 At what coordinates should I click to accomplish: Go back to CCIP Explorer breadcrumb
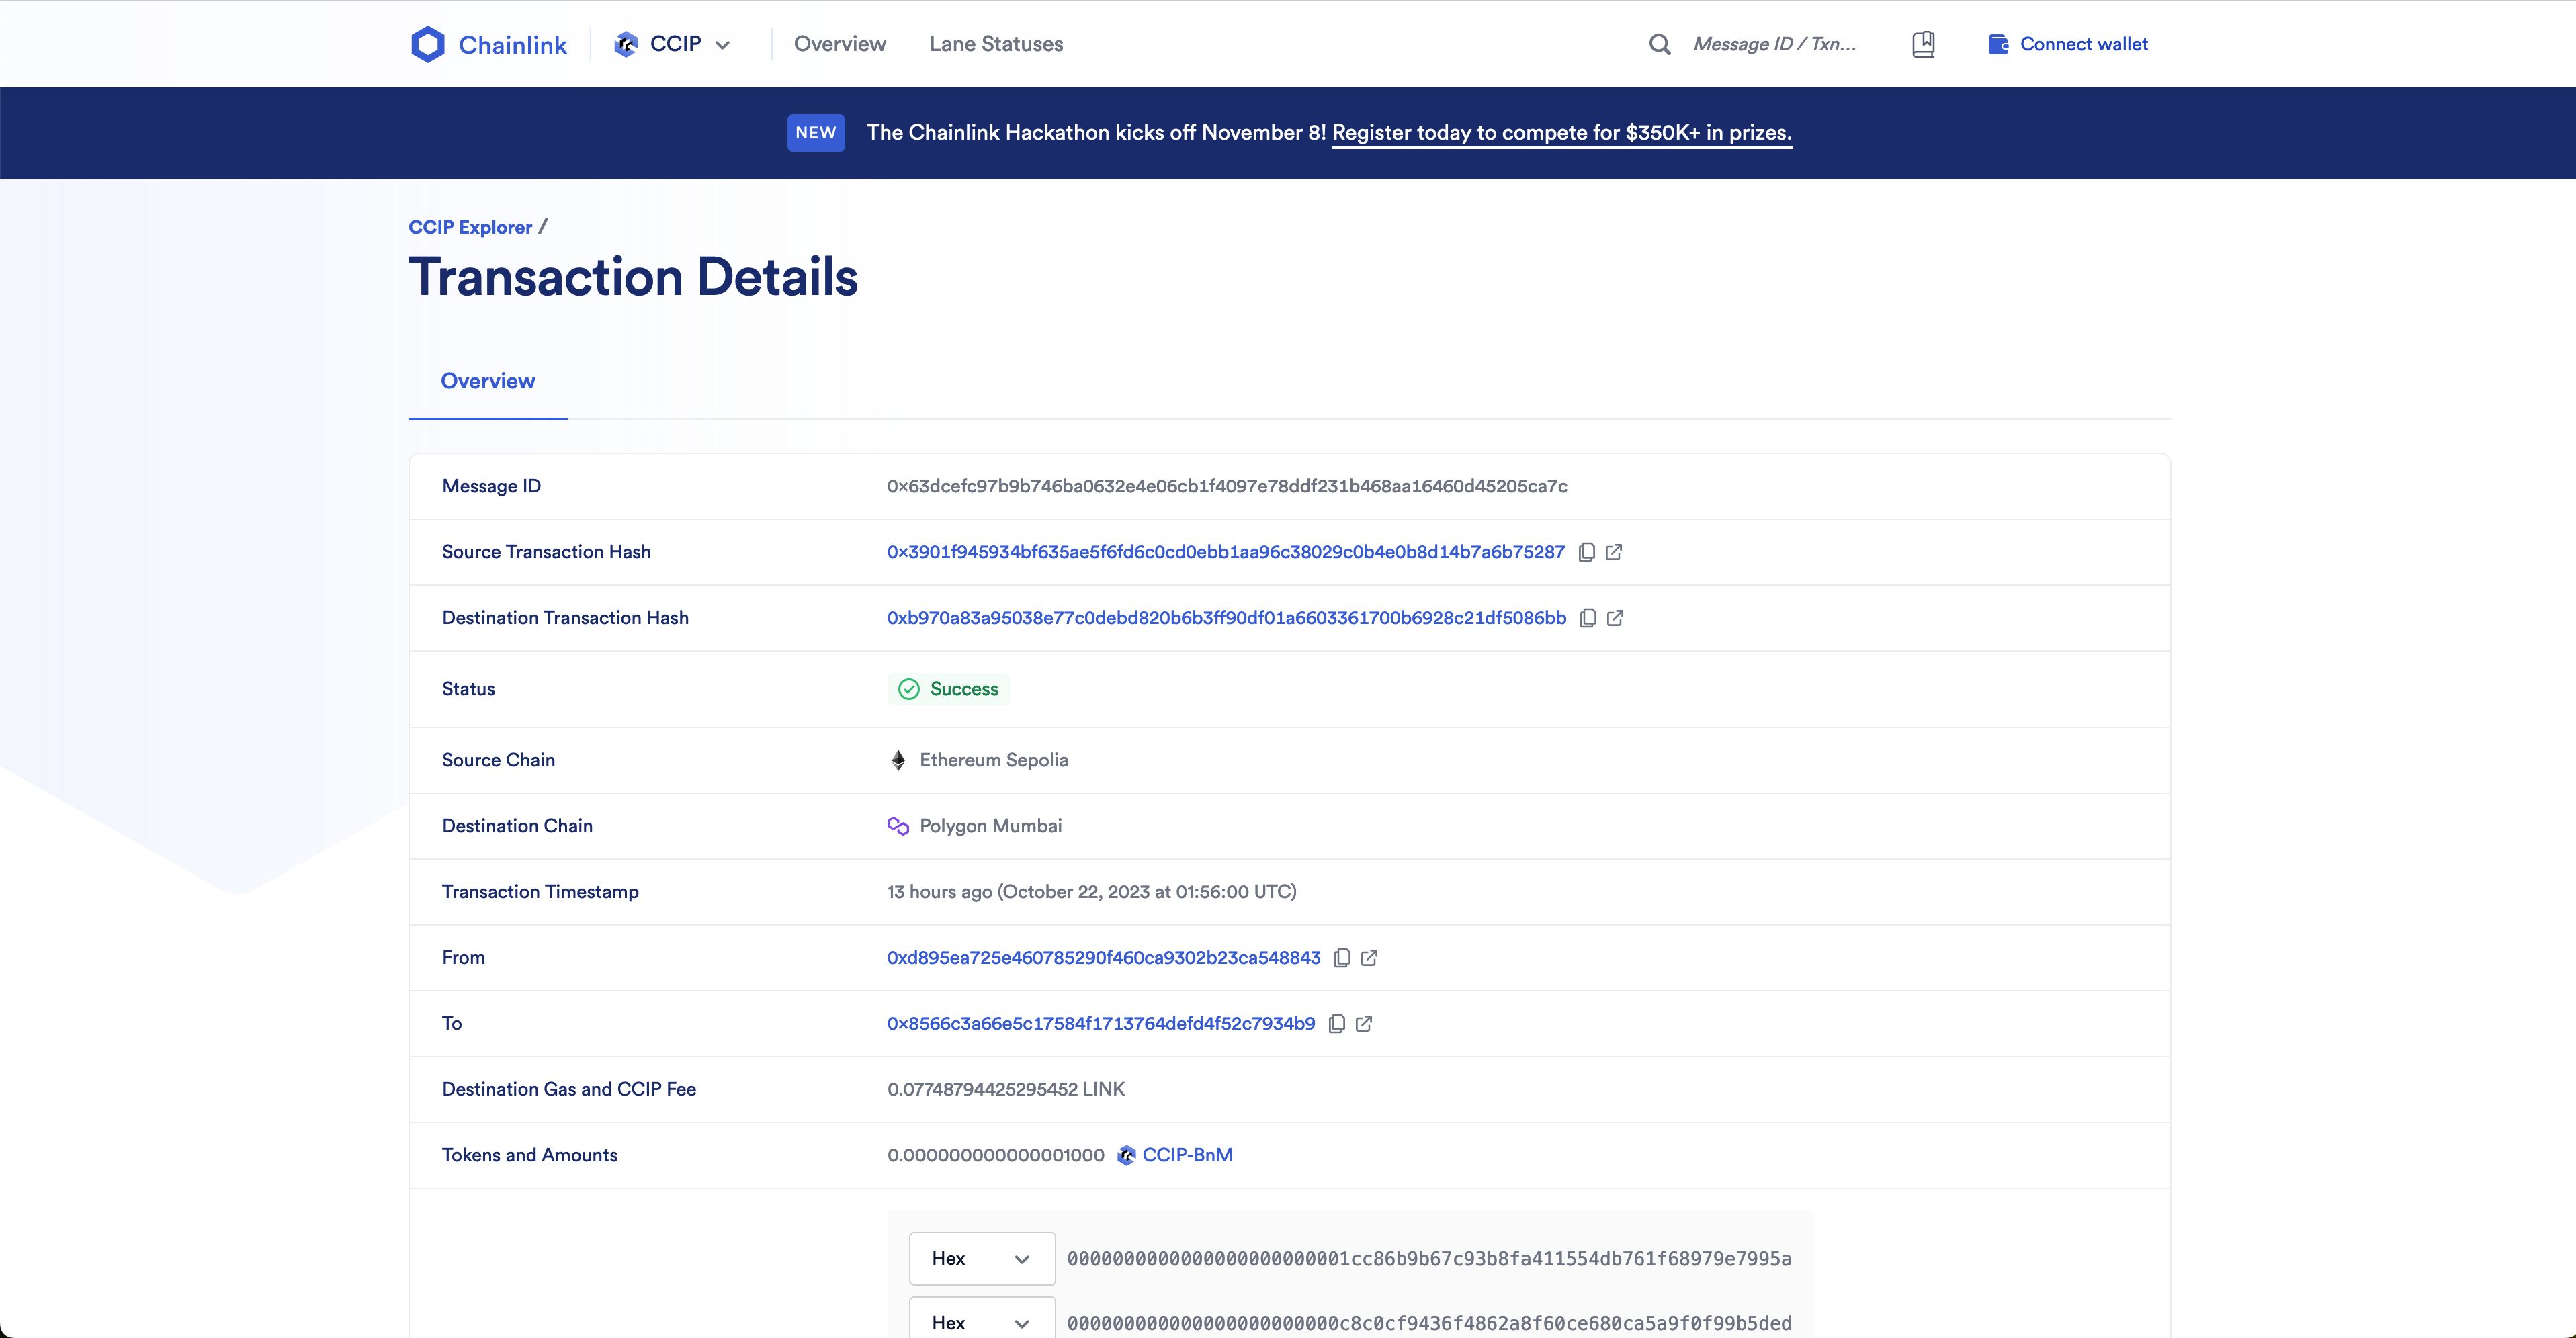pos(470,227)
